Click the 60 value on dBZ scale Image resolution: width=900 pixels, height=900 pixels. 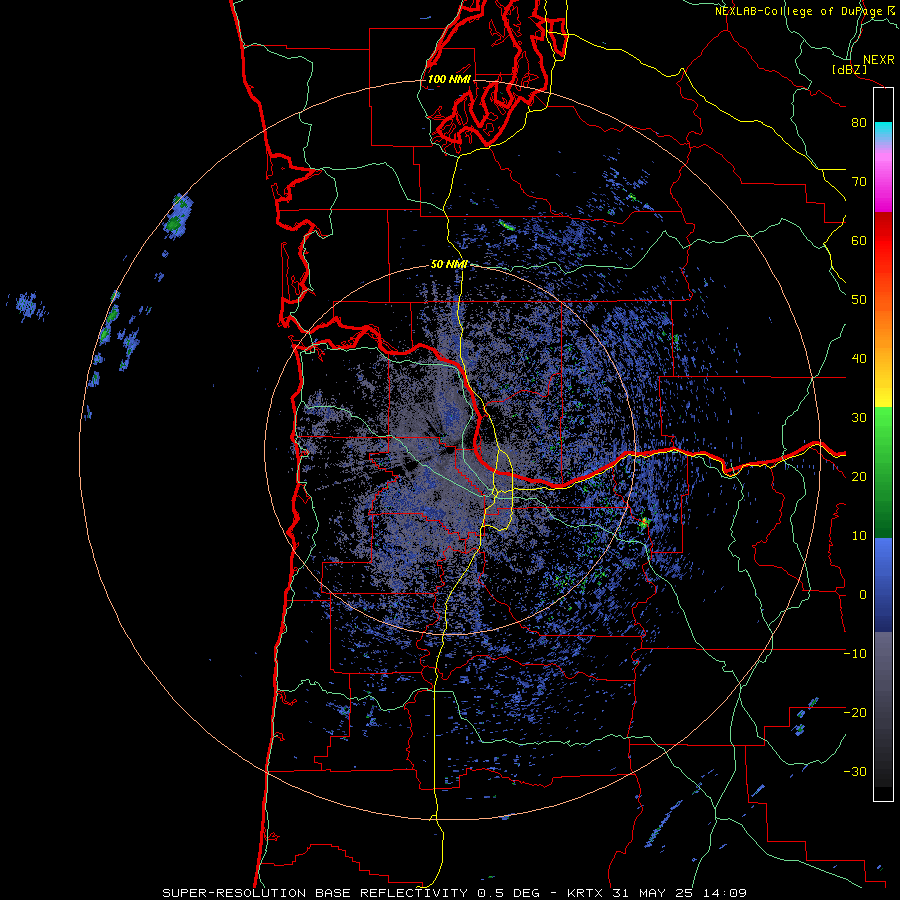click(x=859, y=240)
